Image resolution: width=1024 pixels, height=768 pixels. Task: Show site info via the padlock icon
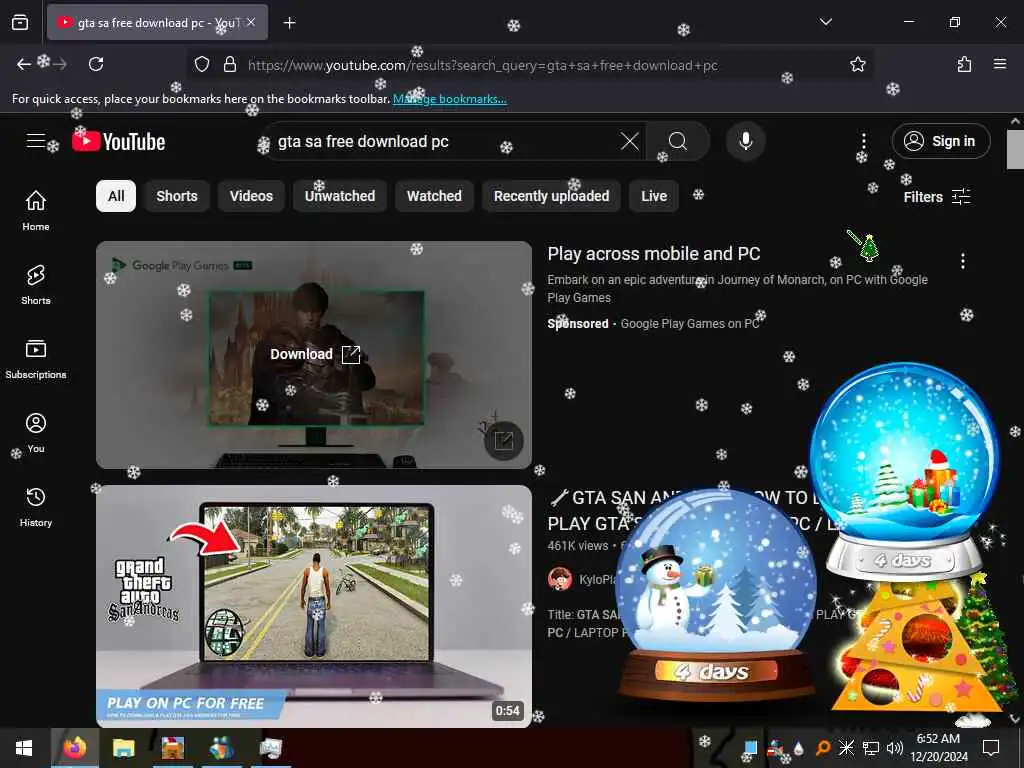[230, 64]
